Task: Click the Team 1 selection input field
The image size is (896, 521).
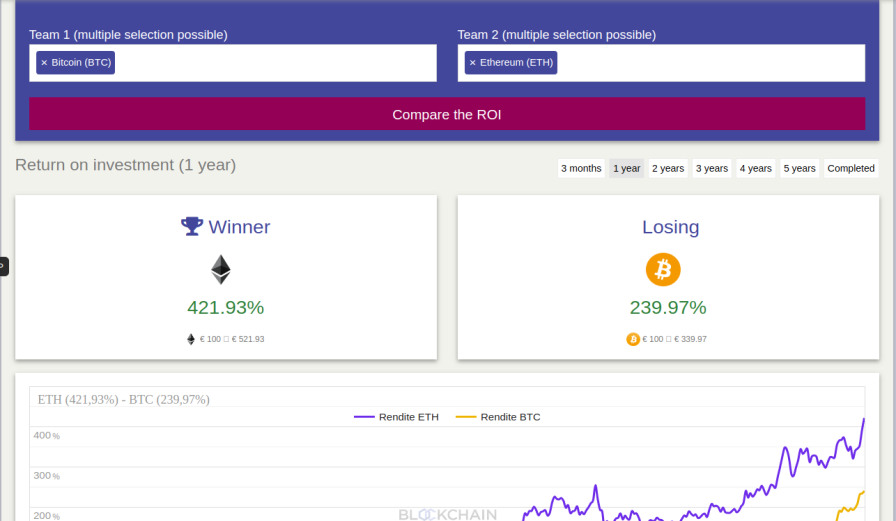Action: click(233, 63)
